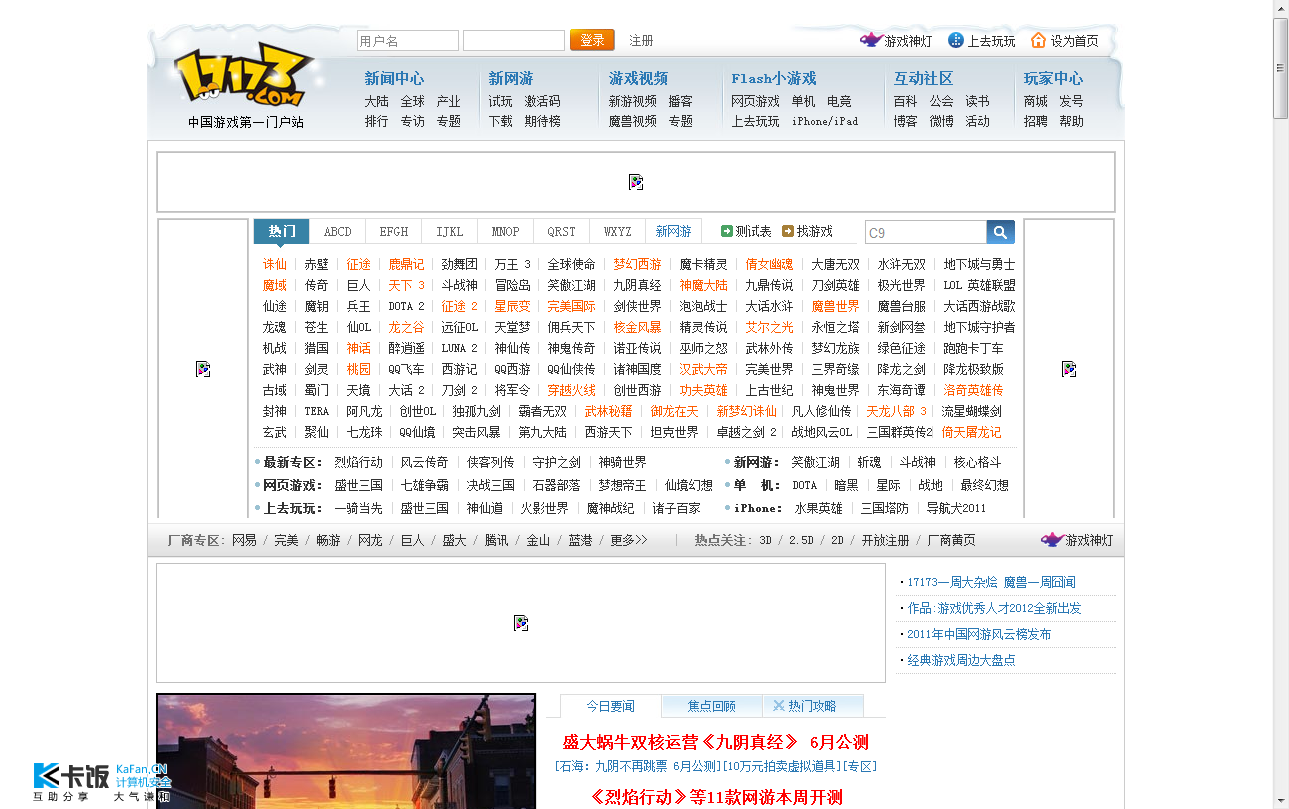
Task: Open the 互动社区 menu heading
Action: (x=923, y=78)
